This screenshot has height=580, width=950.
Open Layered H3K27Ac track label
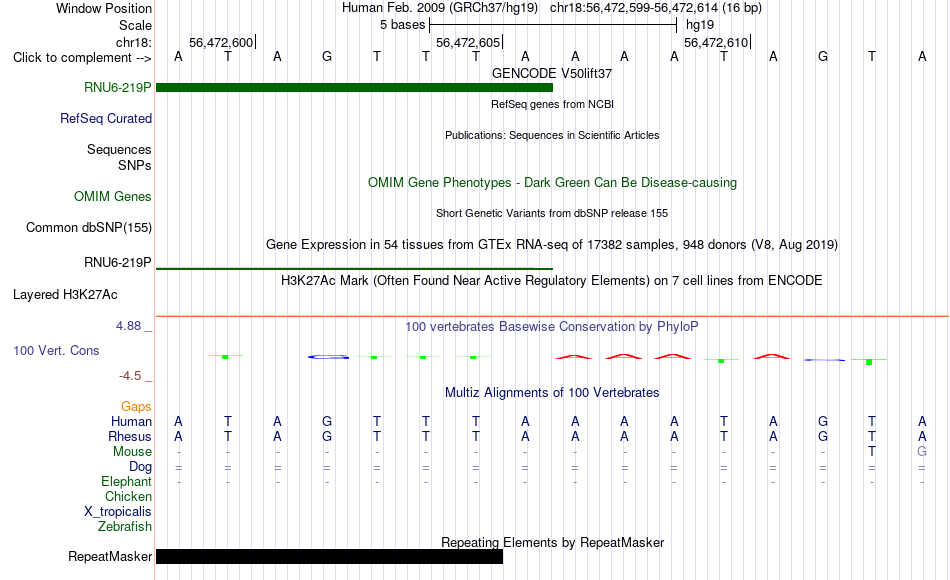[65, 295]
